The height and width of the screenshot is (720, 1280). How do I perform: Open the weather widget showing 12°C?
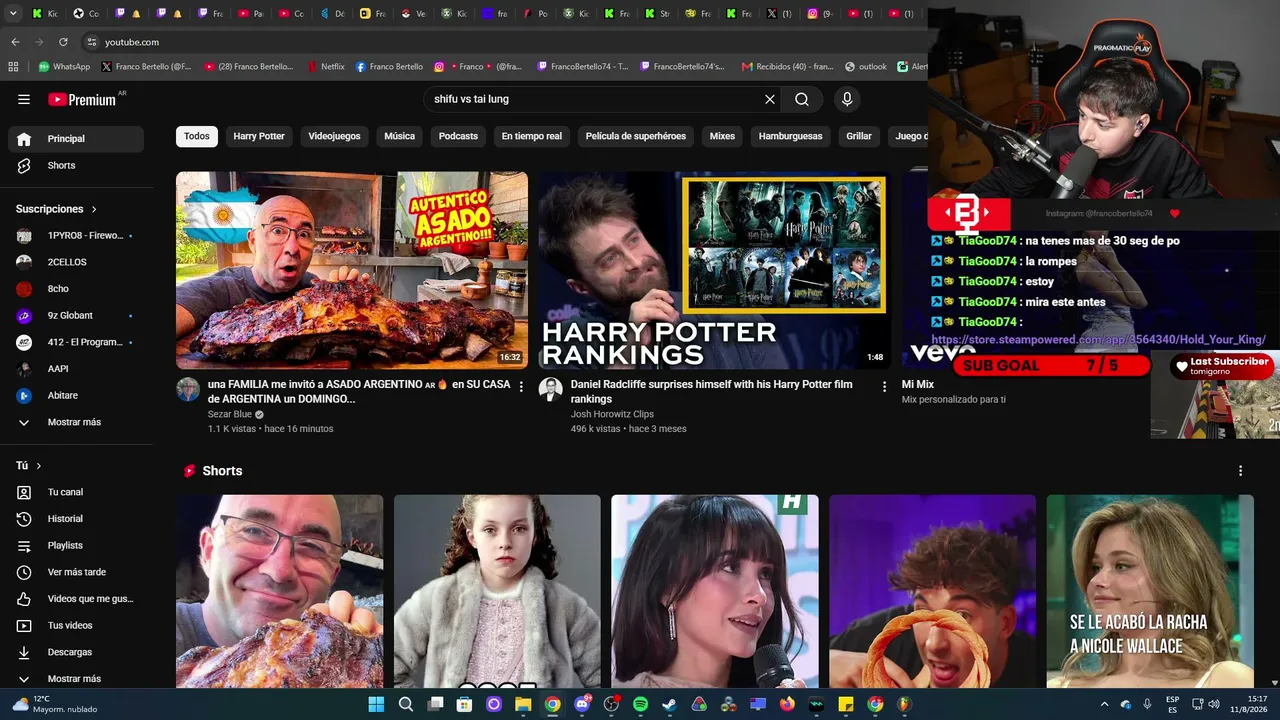[56, 704]
